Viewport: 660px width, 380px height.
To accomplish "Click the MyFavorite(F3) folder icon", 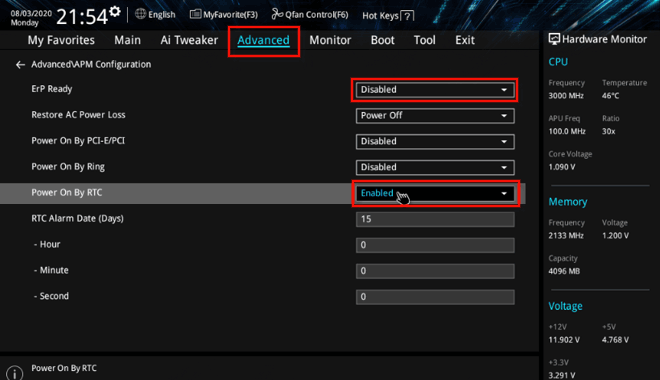I will (x=195, y=14).
